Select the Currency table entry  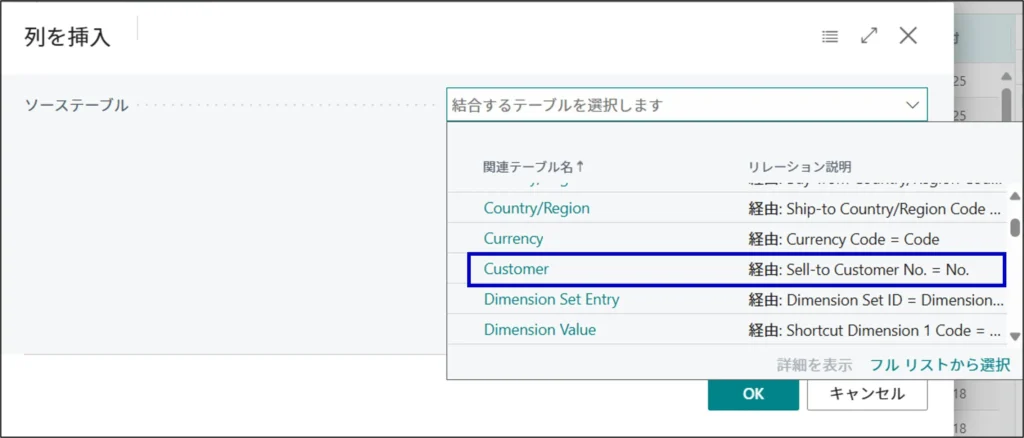[x=513, y=239]
